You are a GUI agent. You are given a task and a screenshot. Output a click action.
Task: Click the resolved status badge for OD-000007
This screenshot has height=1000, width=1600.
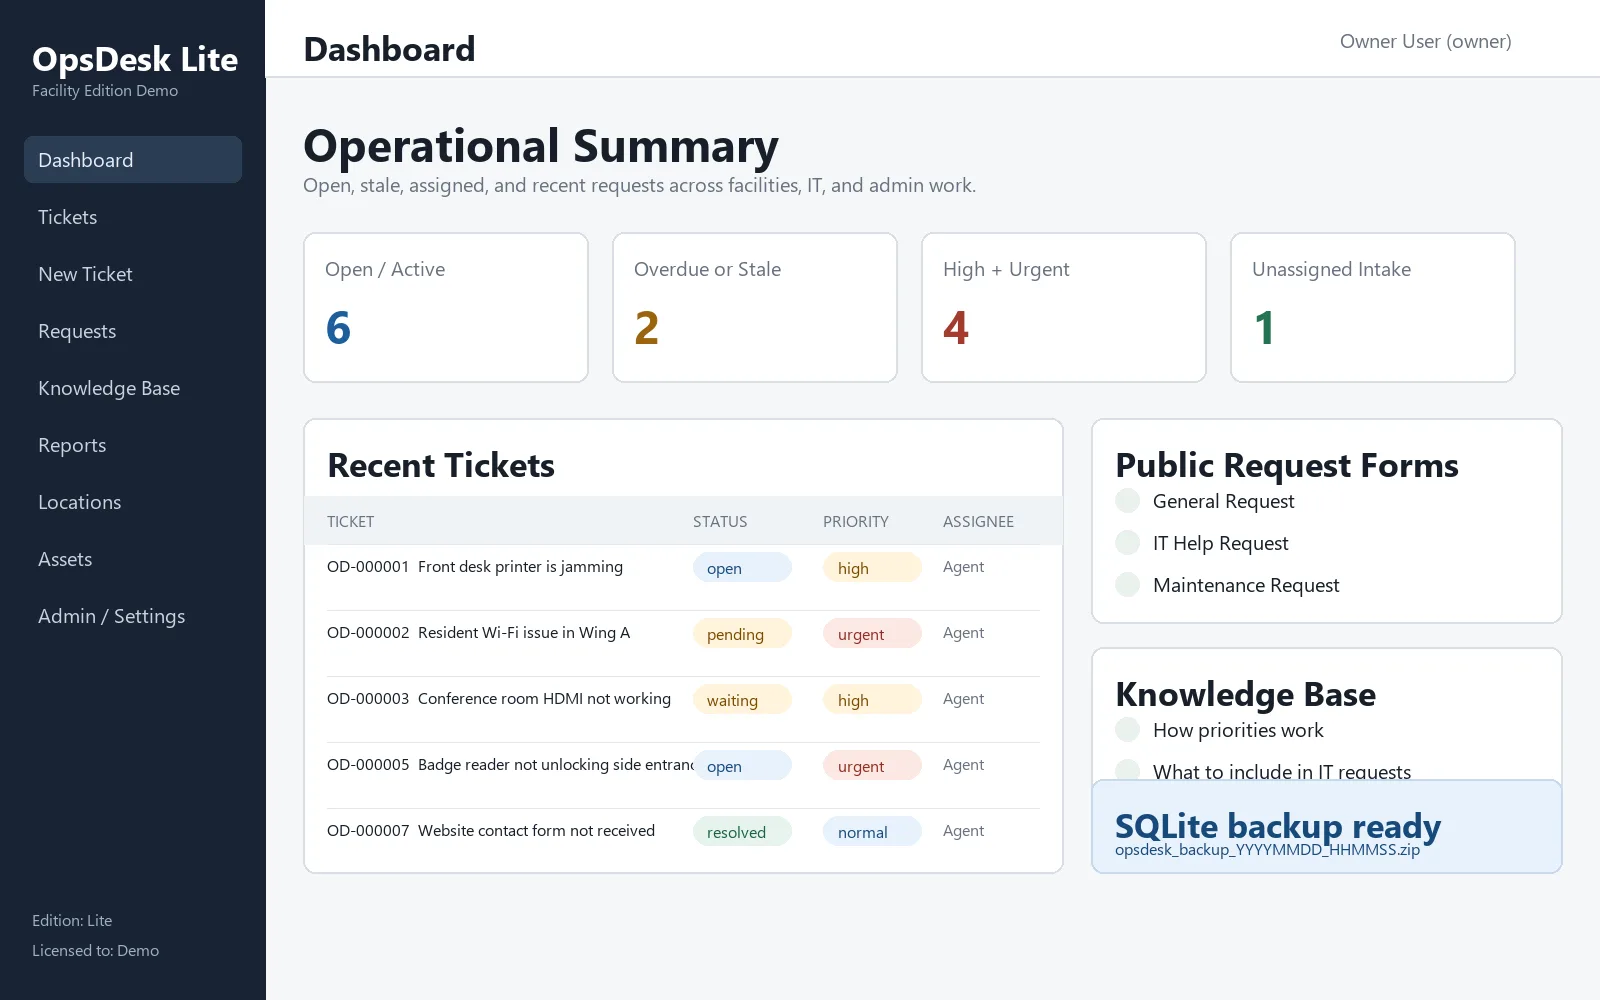[742, 832]
